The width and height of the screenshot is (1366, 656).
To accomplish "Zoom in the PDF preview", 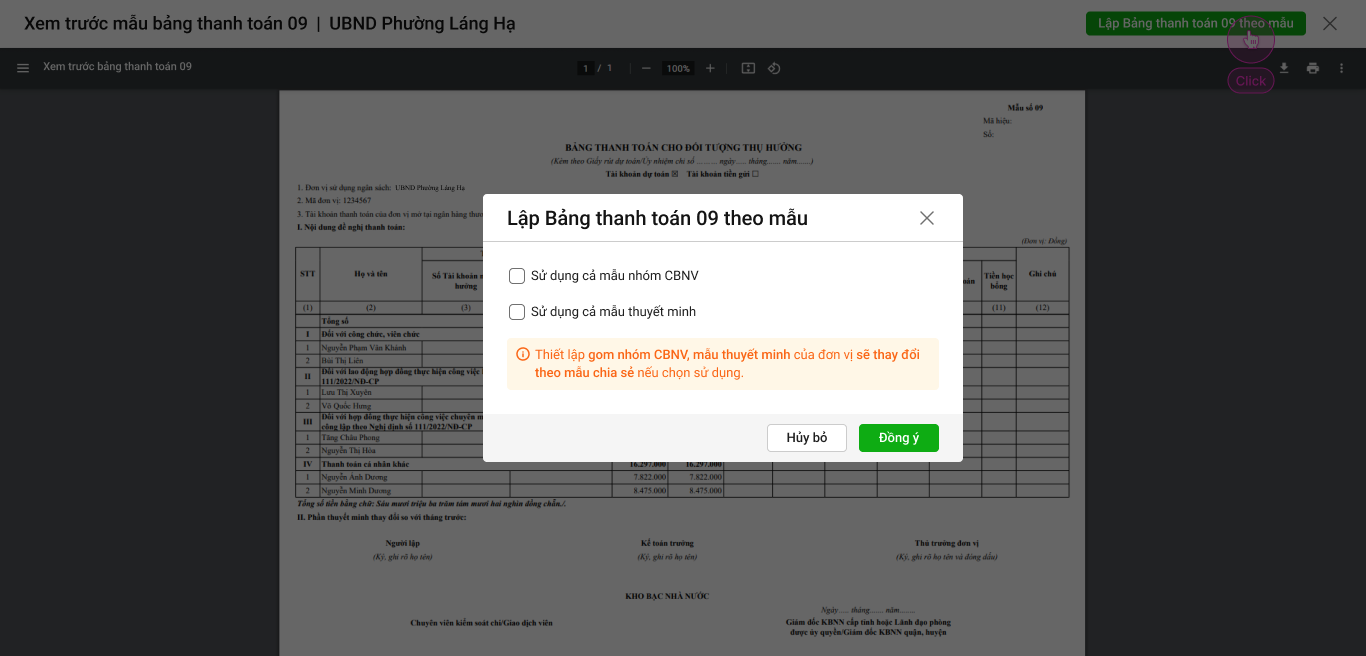I will (x=710, y=68).
